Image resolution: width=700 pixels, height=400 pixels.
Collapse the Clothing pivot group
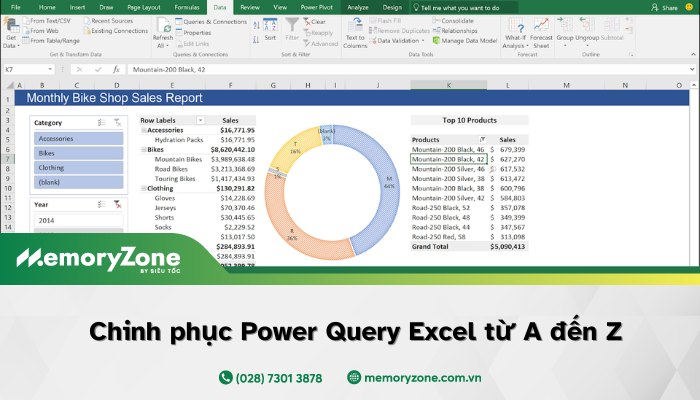pos(144,188)
